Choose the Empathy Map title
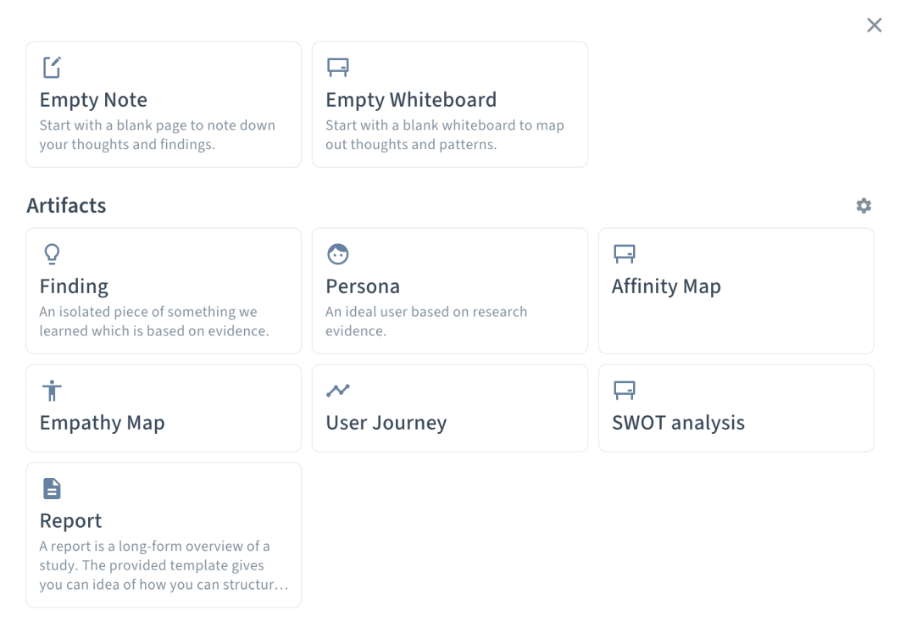Screen dimensions: 900x633 coord(102,422)
